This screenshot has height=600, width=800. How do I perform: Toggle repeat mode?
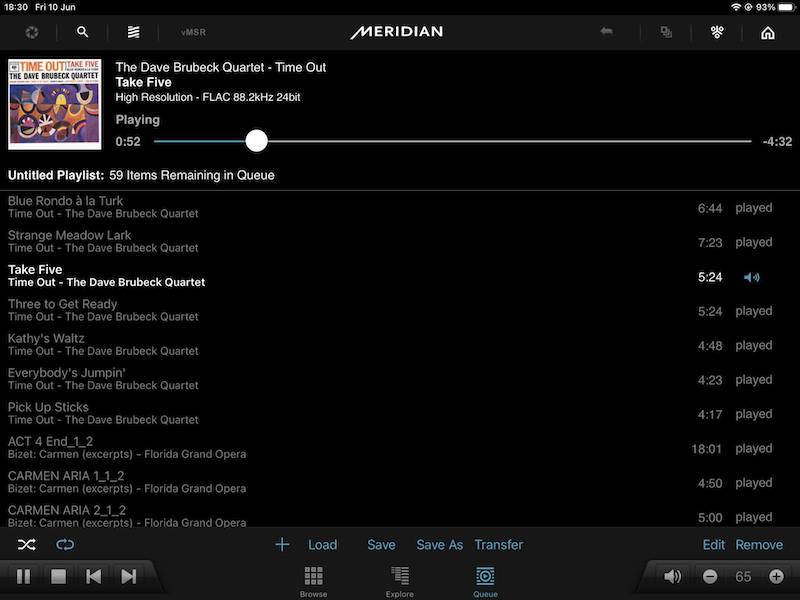click(65, 545)
